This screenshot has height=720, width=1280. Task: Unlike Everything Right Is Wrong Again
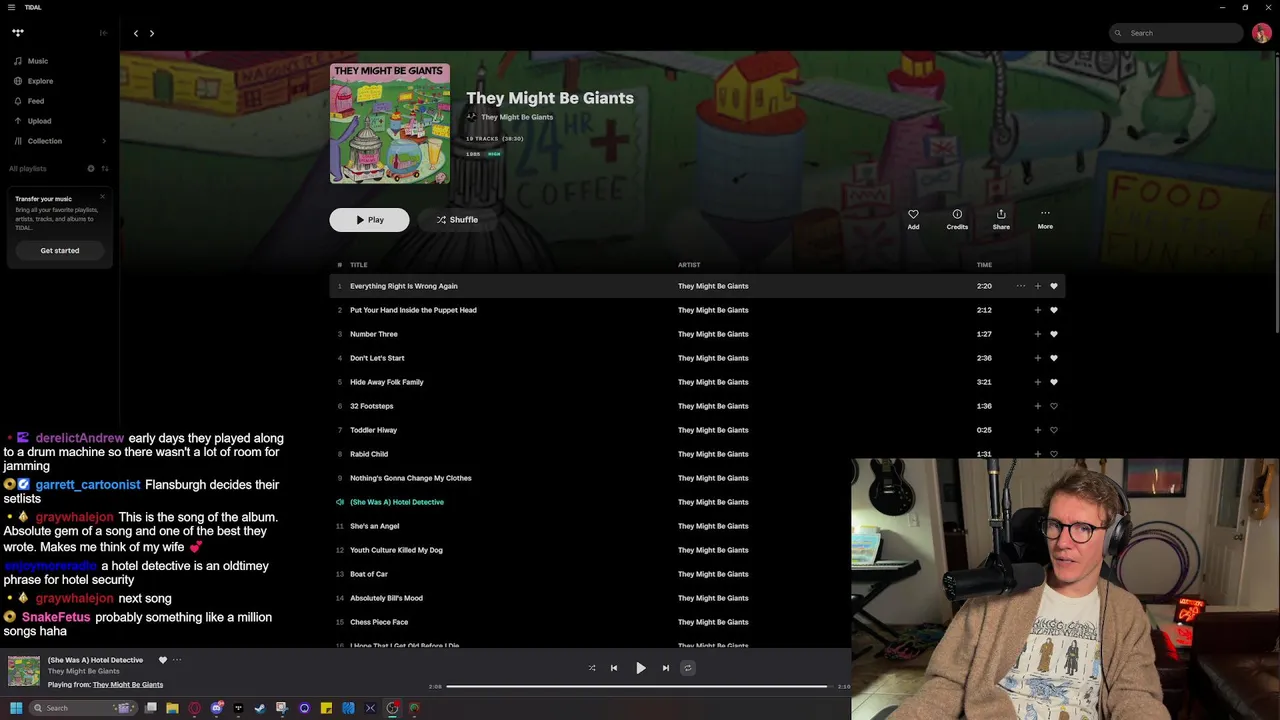(1054, 286)
